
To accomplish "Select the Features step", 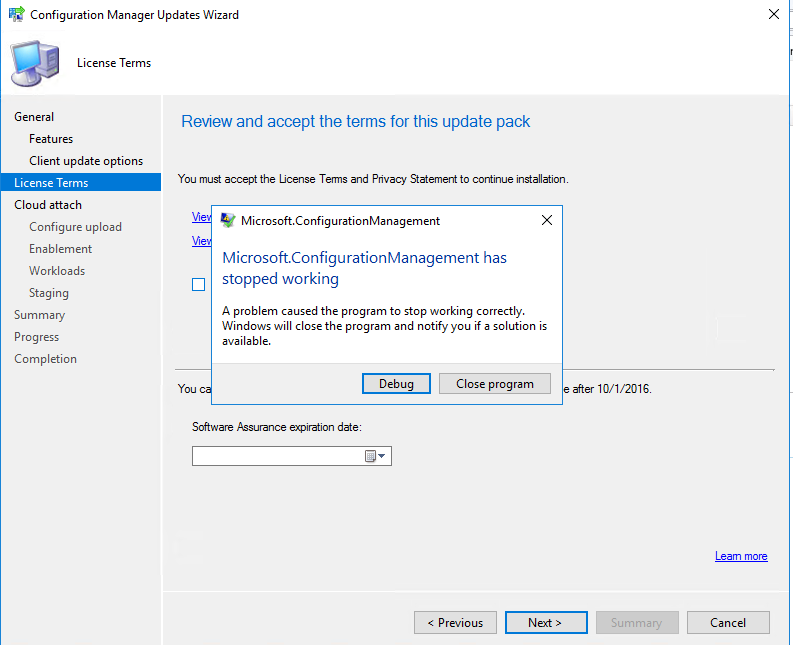I will 51,139.
